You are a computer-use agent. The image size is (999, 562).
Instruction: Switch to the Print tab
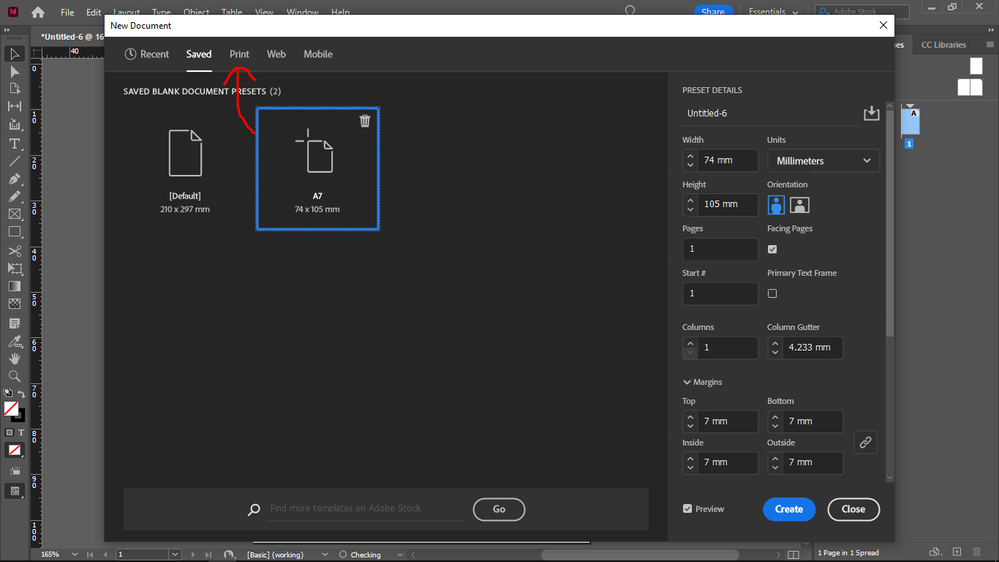[x=240, y=54]
